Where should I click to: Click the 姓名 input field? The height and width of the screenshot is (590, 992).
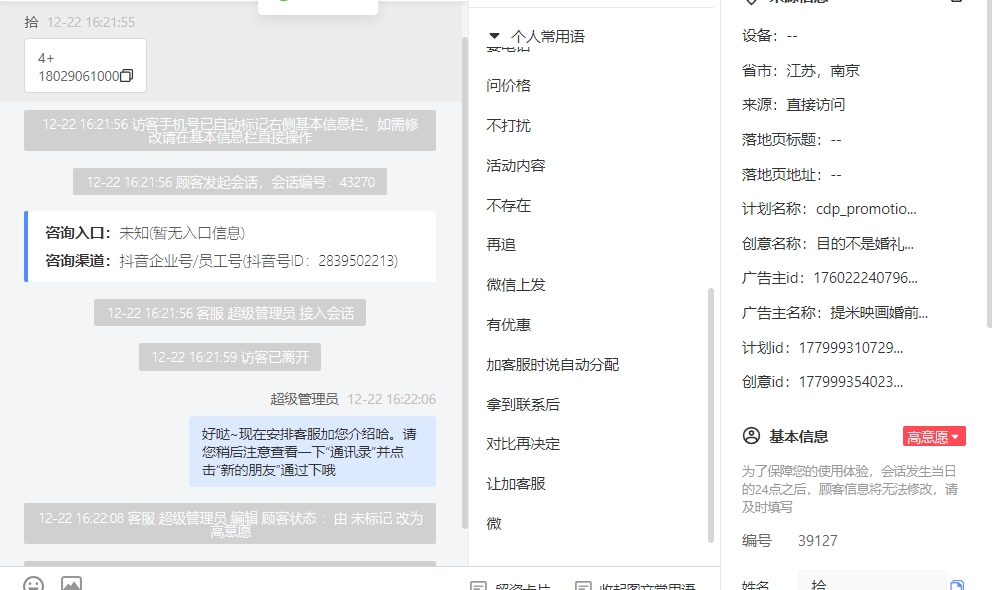[873, 583]
